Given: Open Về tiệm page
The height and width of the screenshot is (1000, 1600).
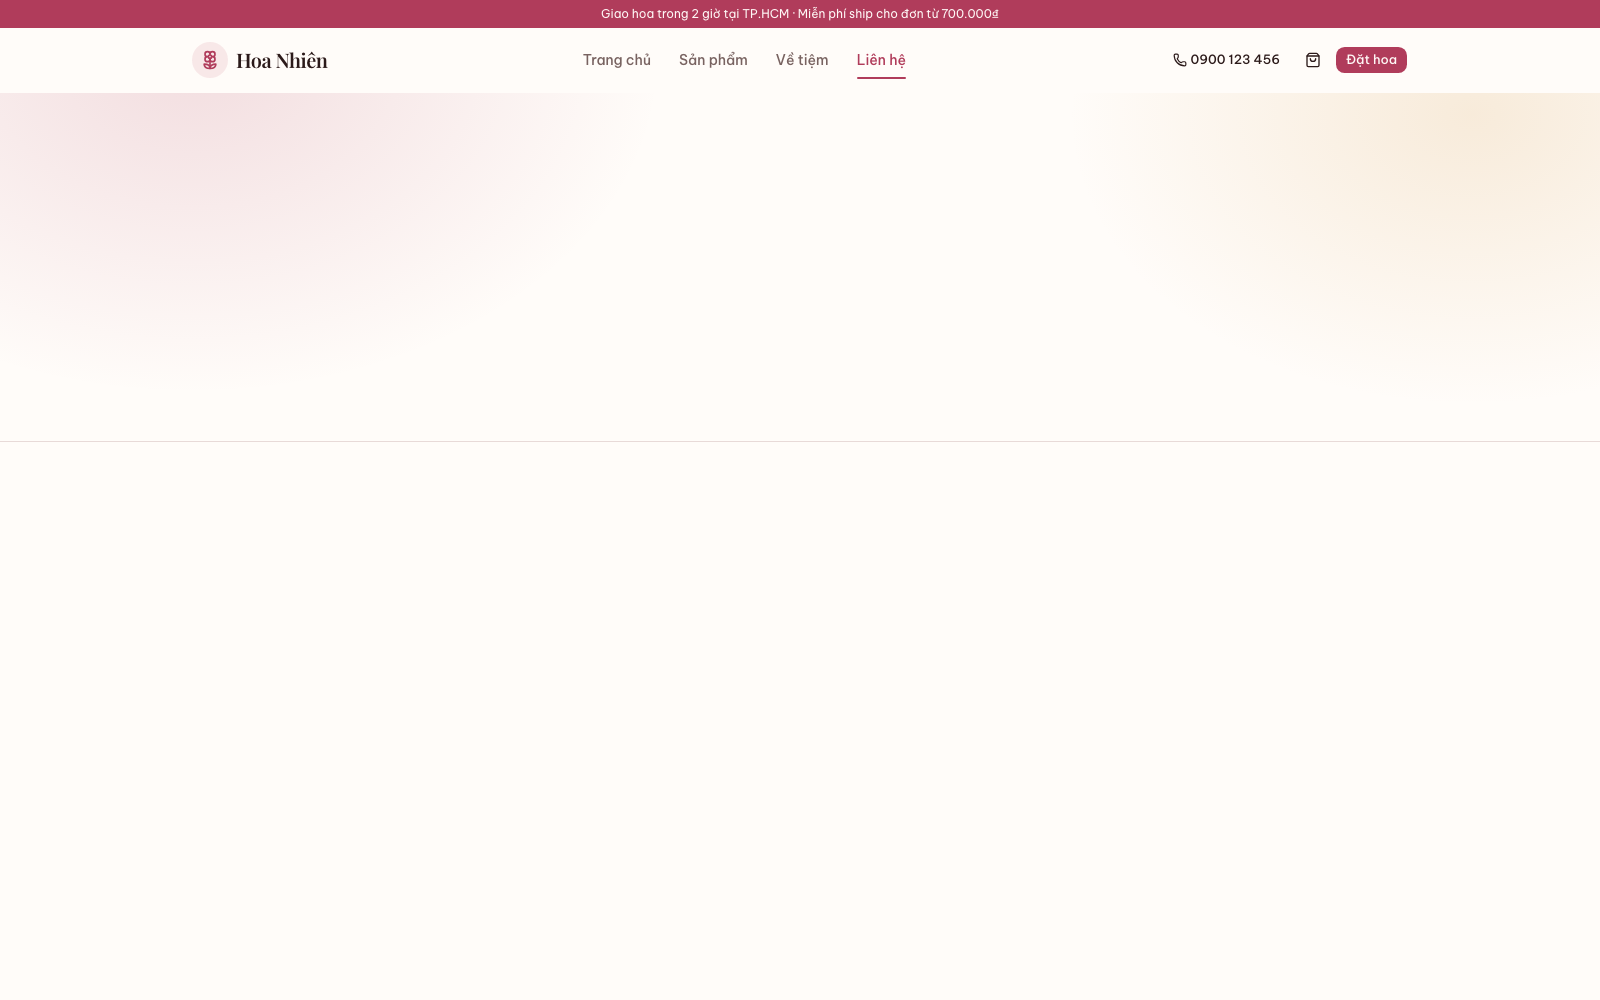Looking at the screenshot, I should coord(802,60).
